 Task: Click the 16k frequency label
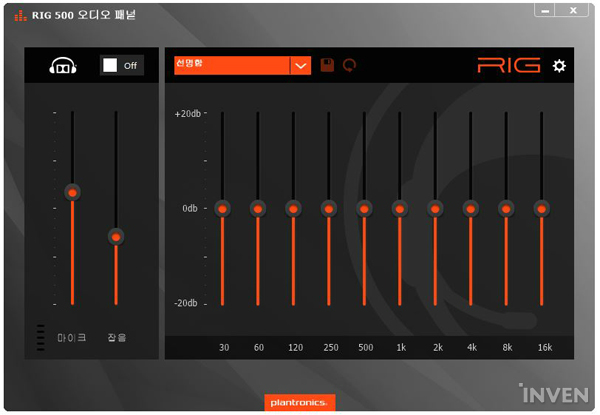pyautogui.click(x=545, y=347)
